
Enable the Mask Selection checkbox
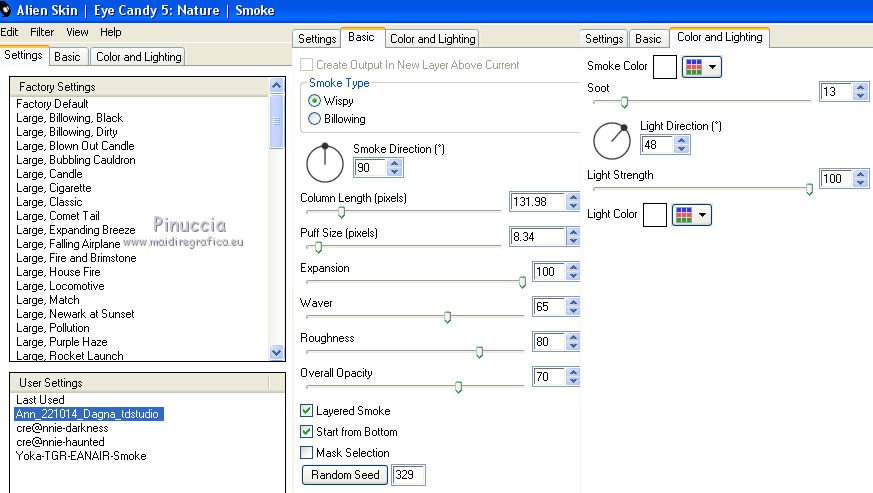[307, 453]
